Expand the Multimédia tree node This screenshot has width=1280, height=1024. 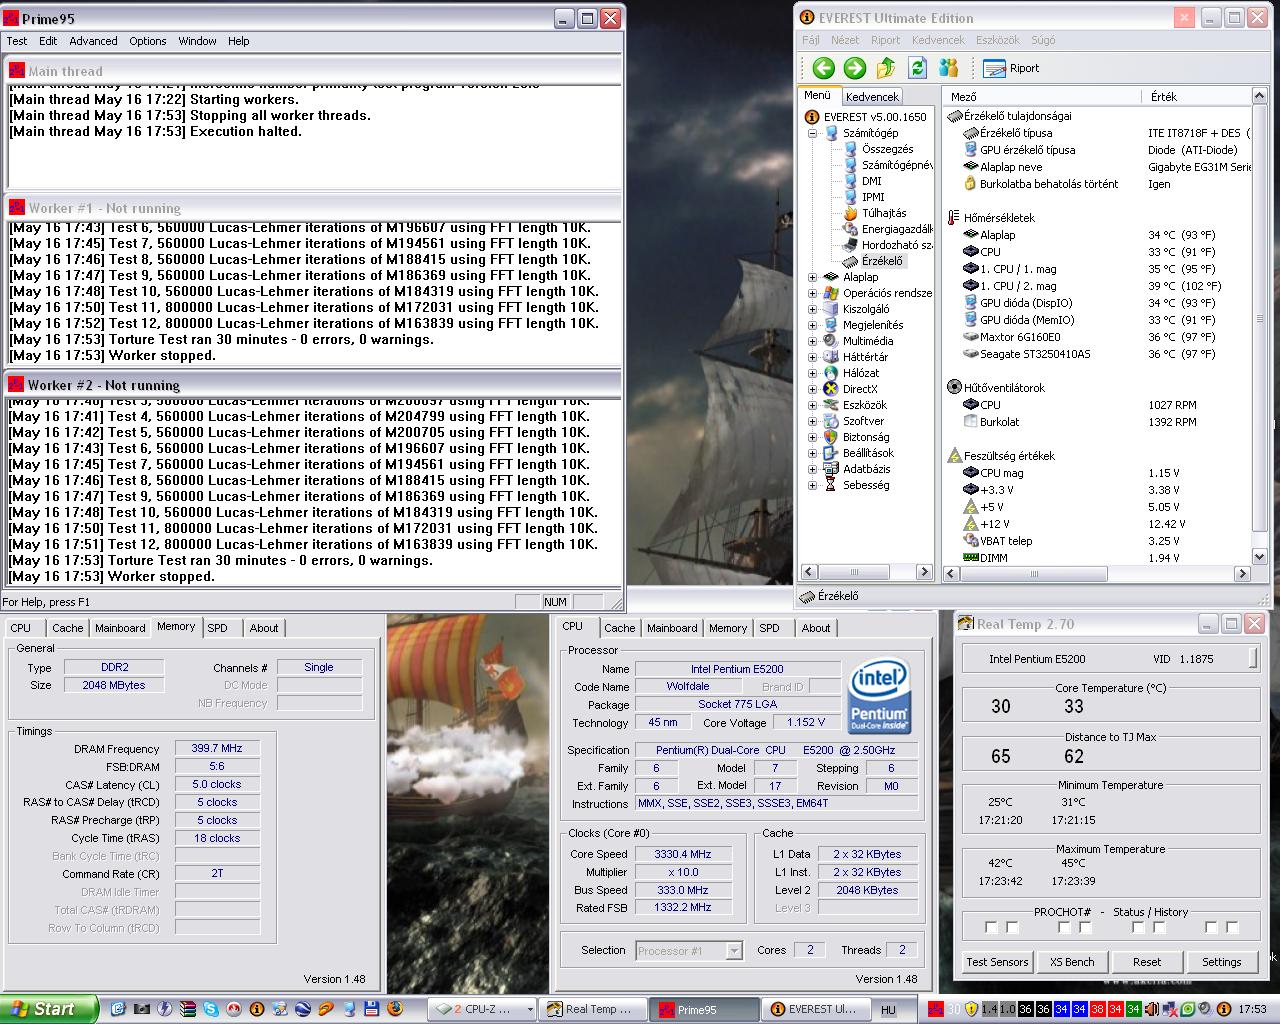coord(812,341)
